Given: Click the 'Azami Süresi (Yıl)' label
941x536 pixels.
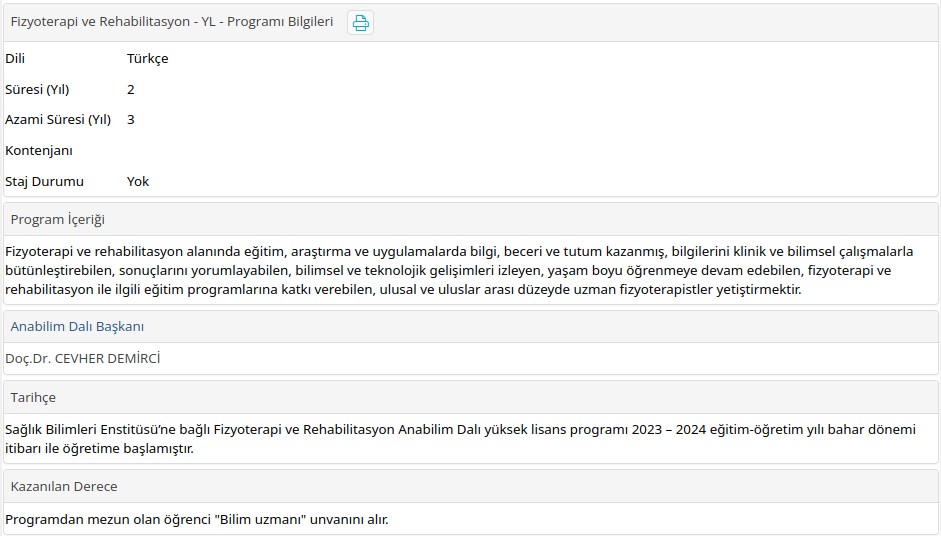Looking at the screenshot, I should point(58,119).
